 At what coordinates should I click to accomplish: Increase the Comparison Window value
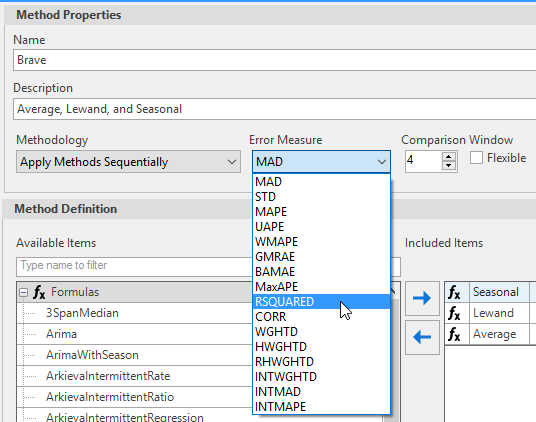[x=448, y=157]
